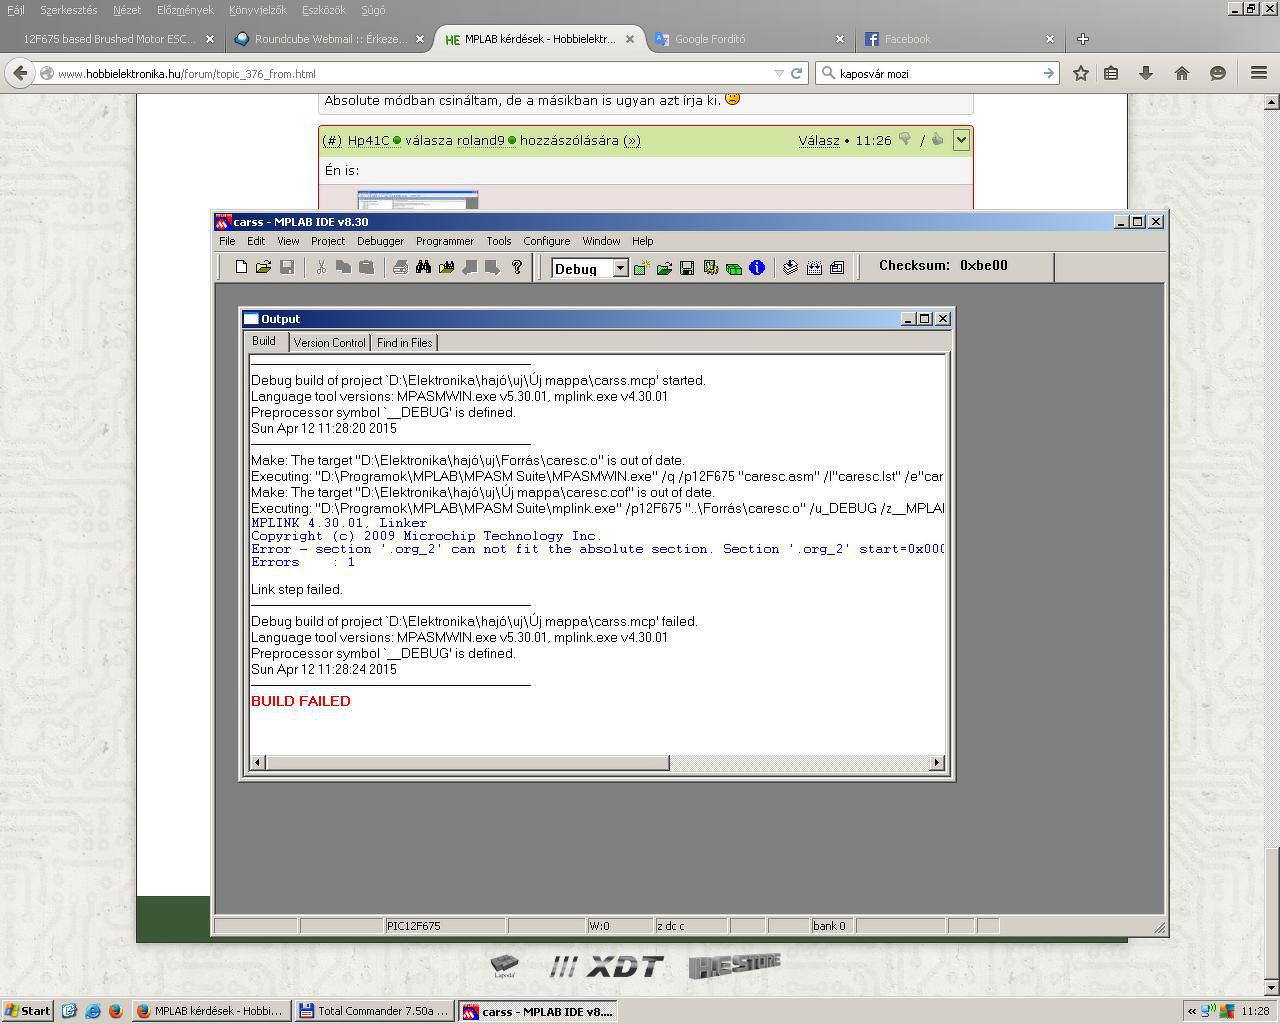This screenshot has width=1280, height=1024.
Task: Open Firefox downloads arrow icon
Action: pos(1146,73)
